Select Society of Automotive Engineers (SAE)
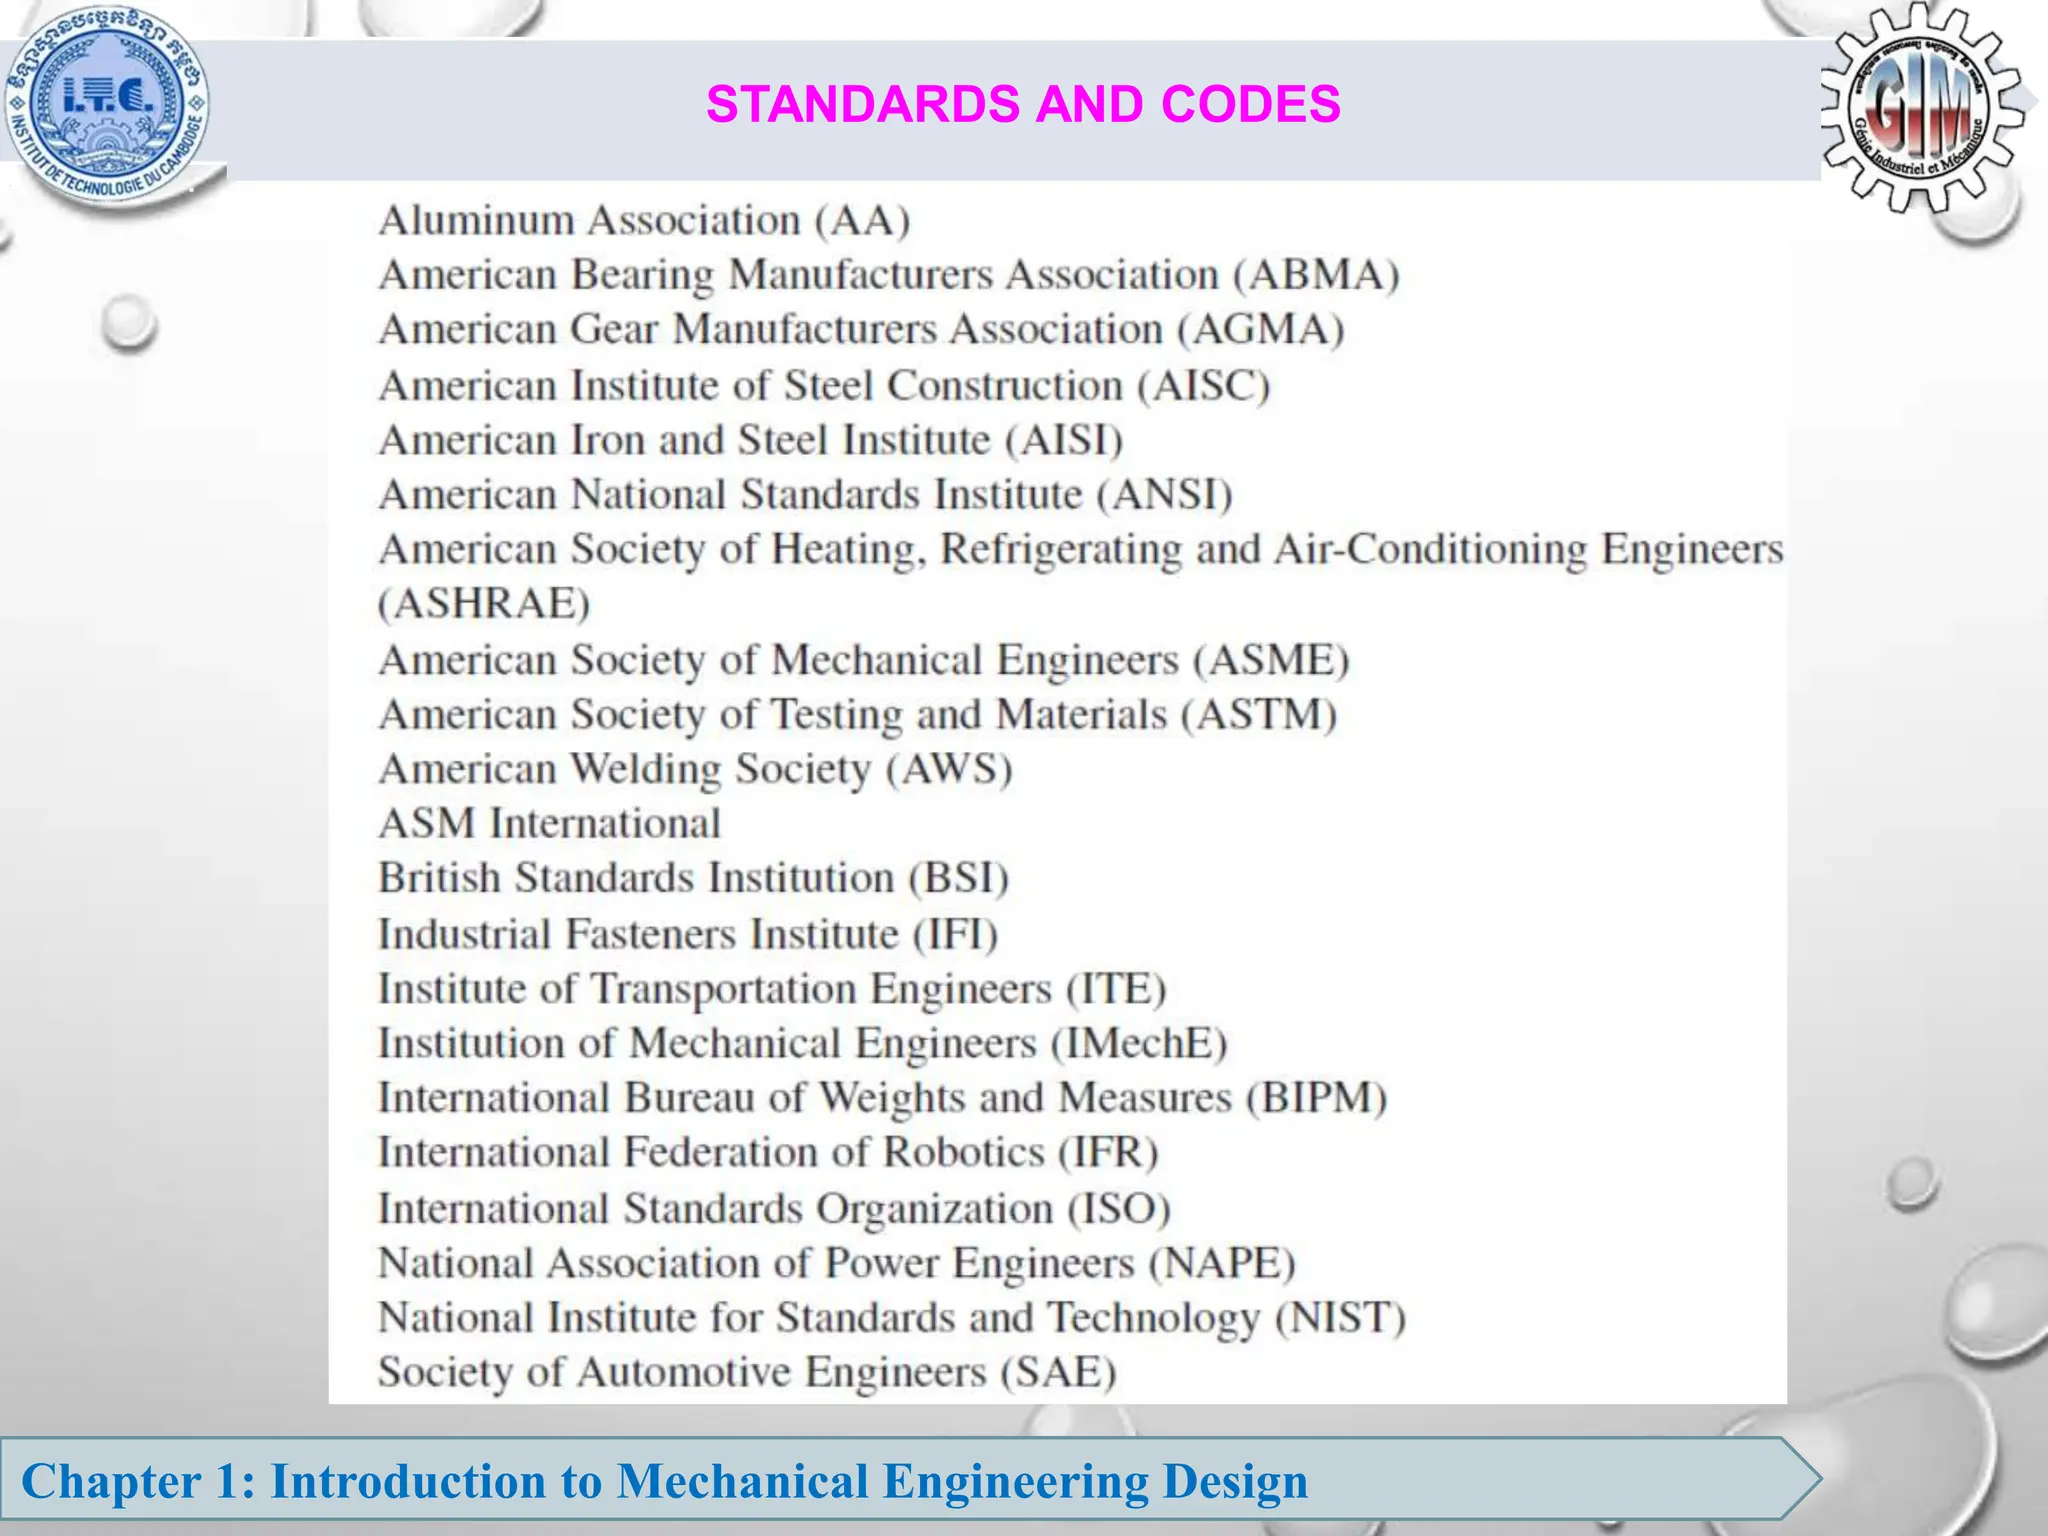Screen dimensions: 2048x1536 point(747,1373)
